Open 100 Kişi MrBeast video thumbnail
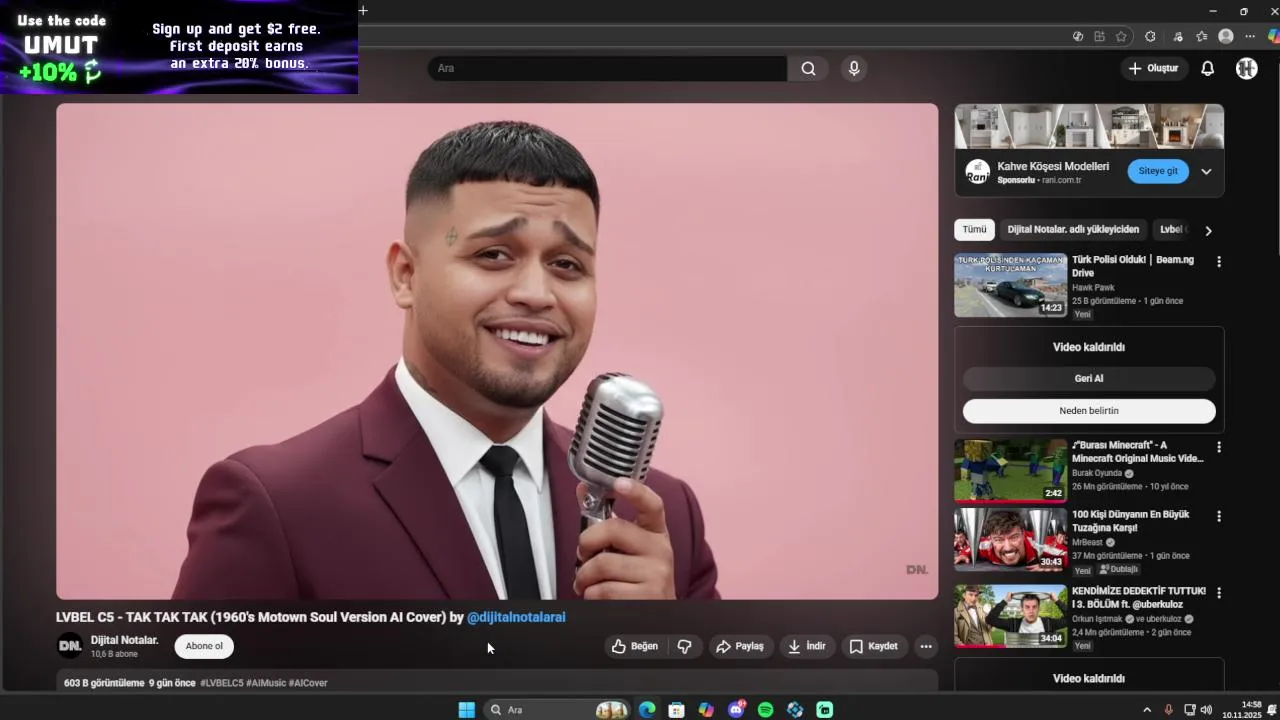Screen dimensions: 1280x720 (1010, 540)
